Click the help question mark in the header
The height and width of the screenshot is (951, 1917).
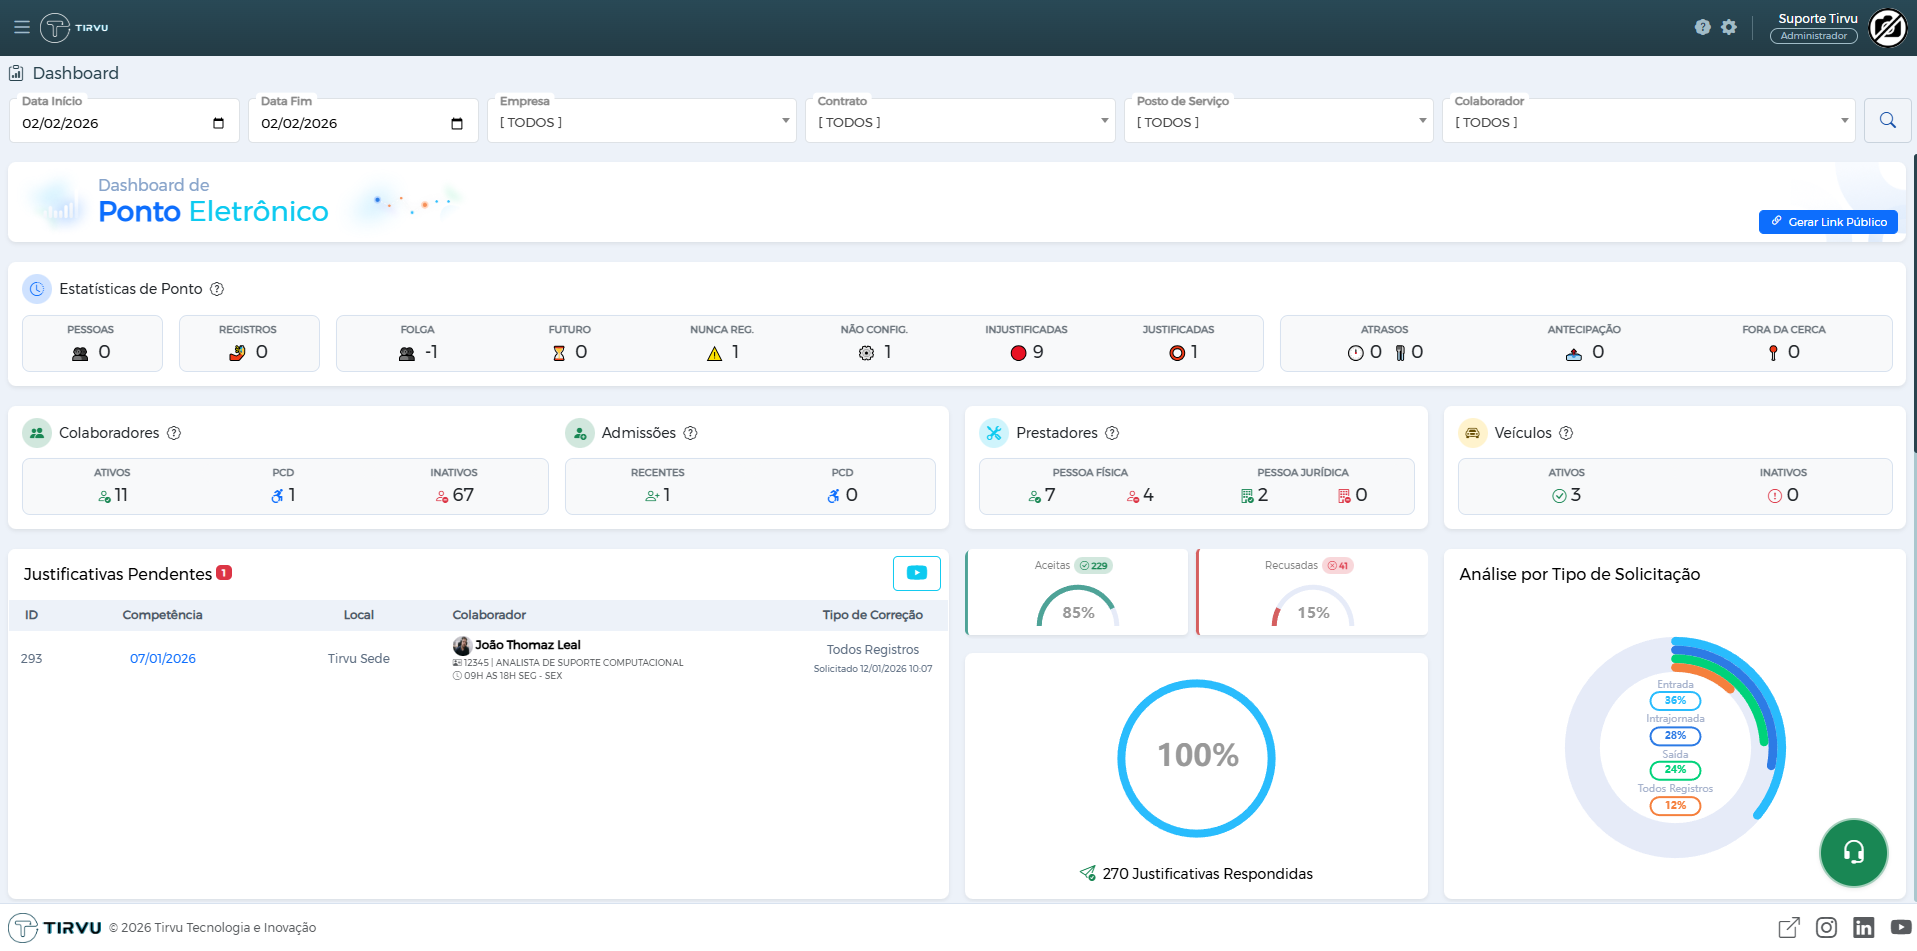(1703, 27)
